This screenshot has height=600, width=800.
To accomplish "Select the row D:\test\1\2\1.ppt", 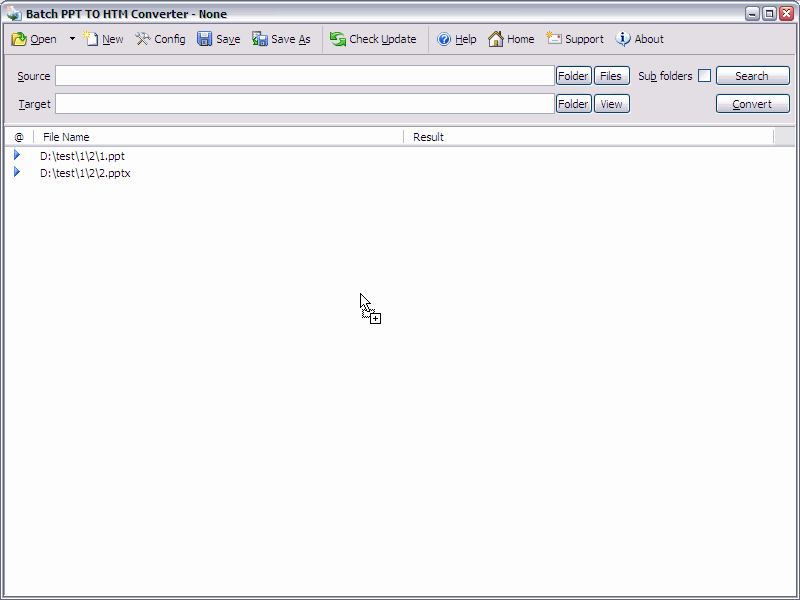I will click(x=399, y=156).
